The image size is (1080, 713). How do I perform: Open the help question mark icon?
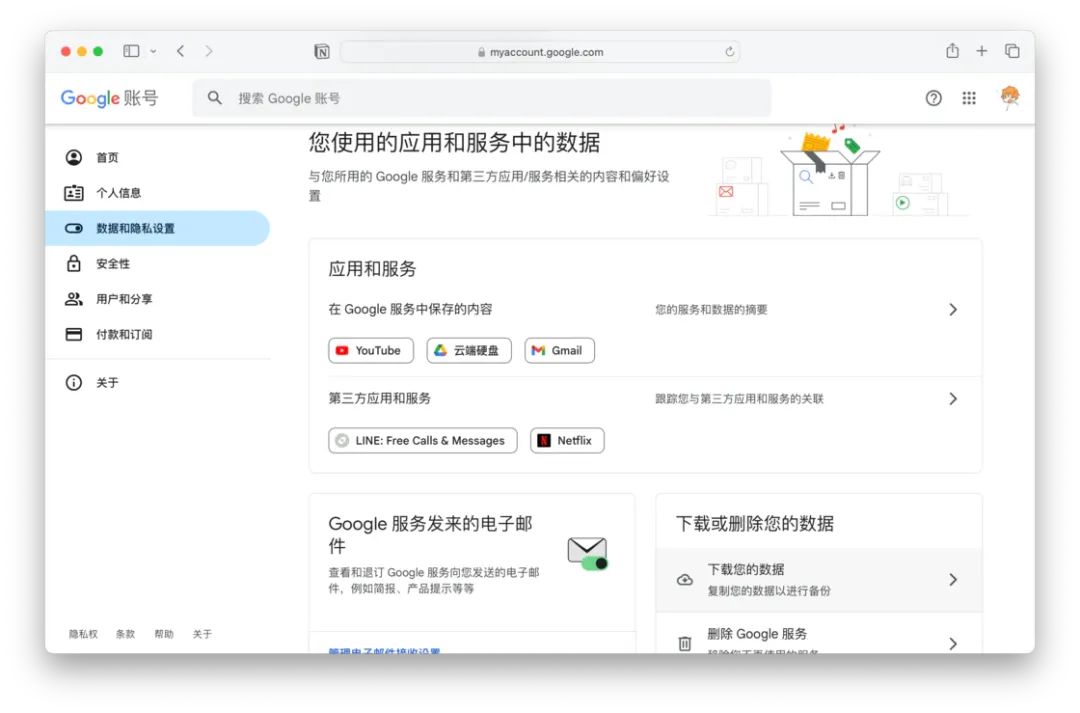coord(933,98)
